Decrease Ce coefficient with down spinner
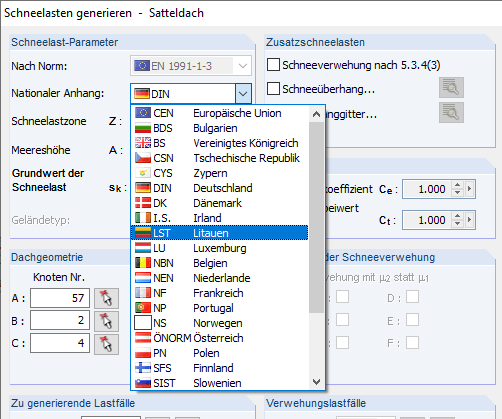The image size is (502, 419). (457, 193)
